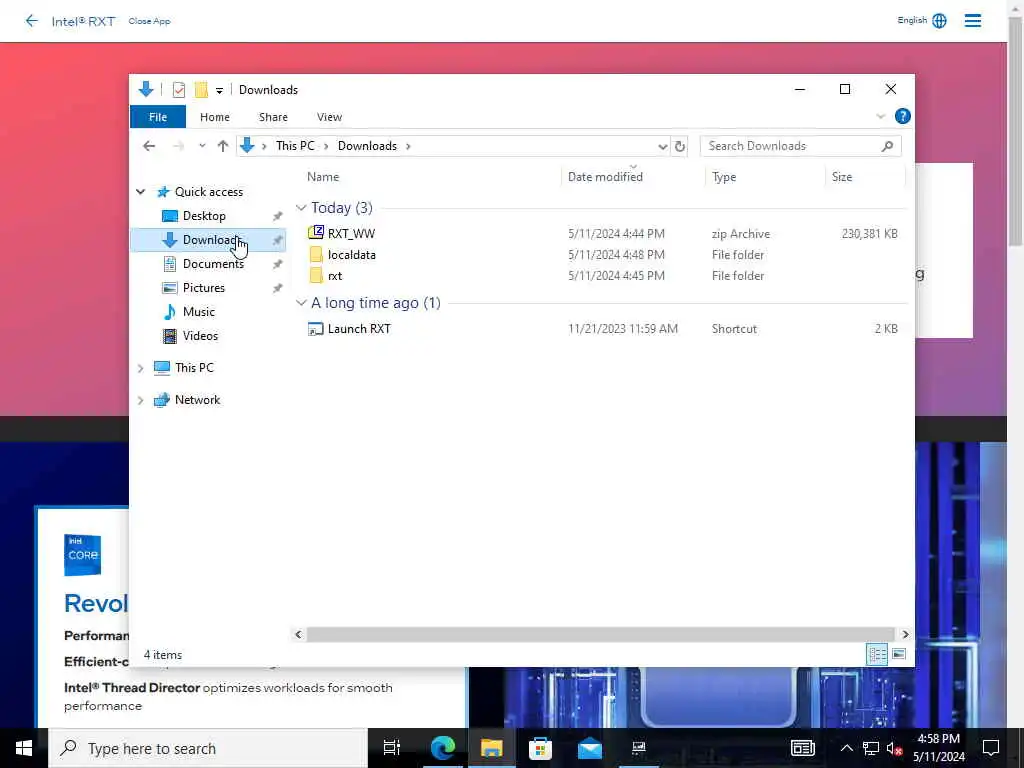Select the rxt folder icon
The width and height of the screenshot is (1024, 768).
coord(315,276)
